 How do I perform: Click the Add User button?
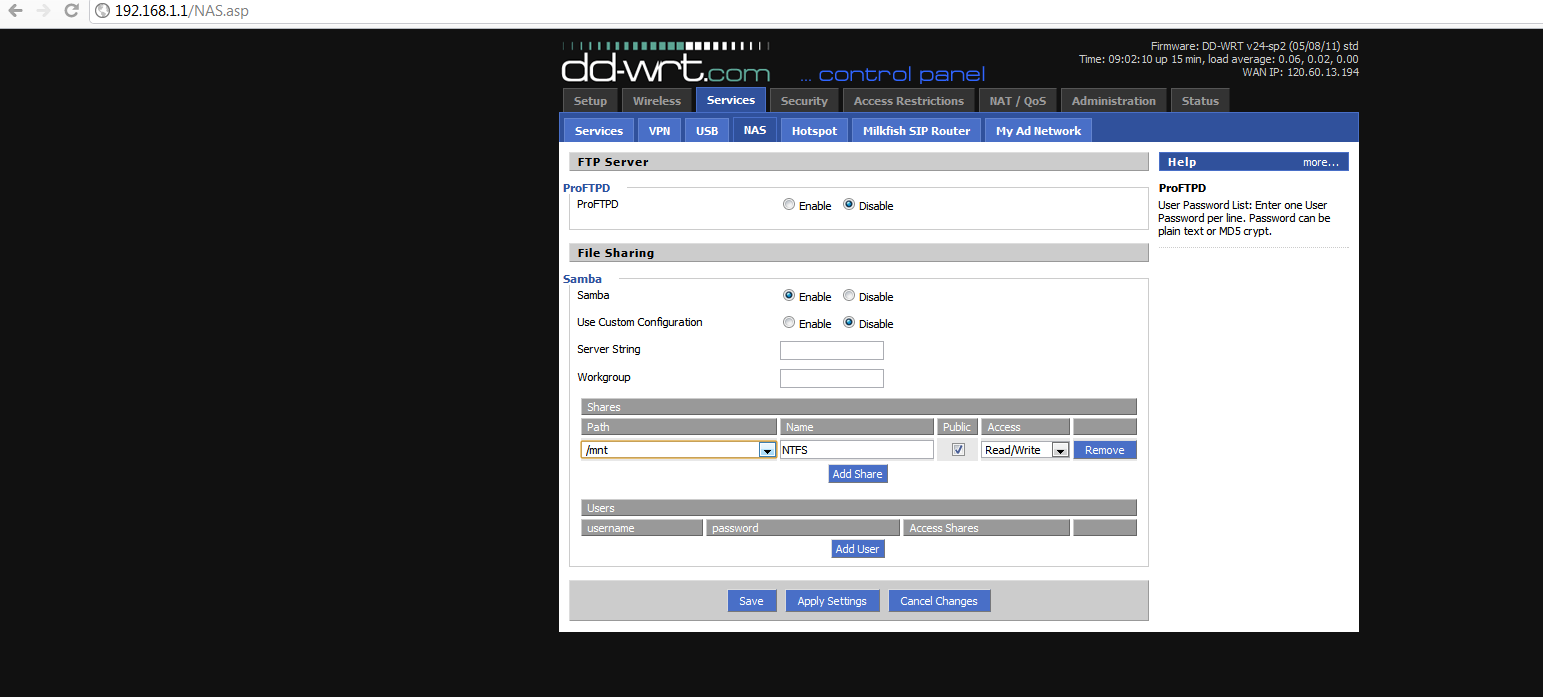[x=858, y=549]
